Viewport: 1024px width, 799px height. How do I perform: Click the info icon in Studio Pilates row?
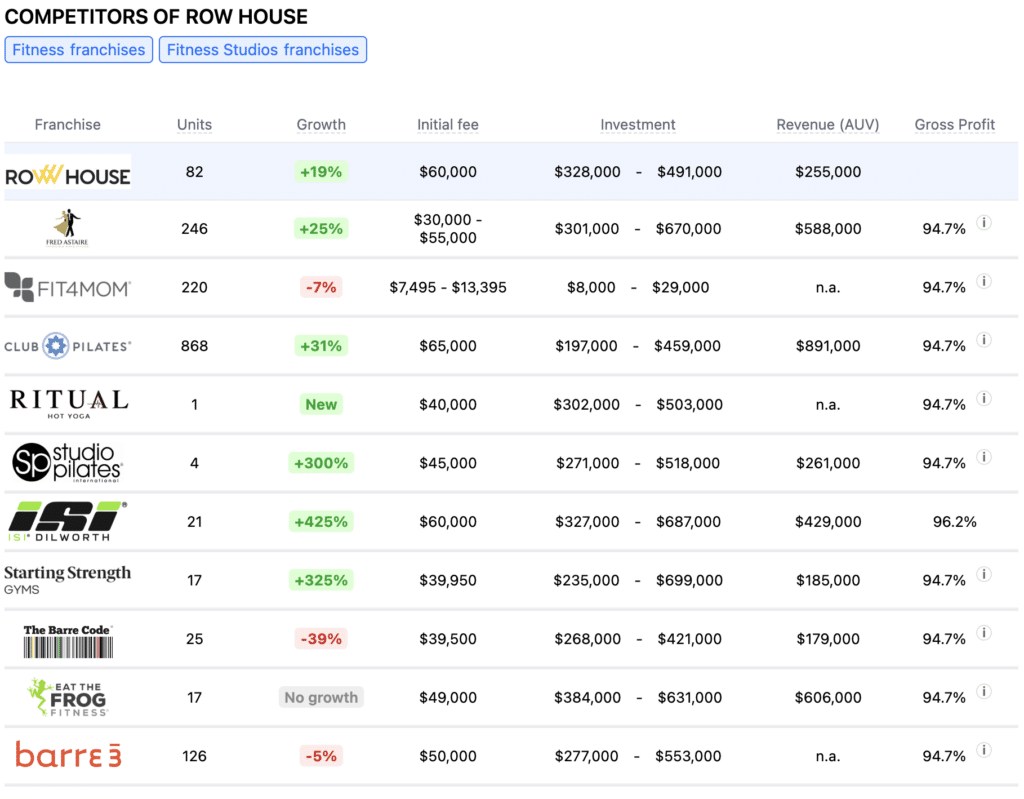984,457
